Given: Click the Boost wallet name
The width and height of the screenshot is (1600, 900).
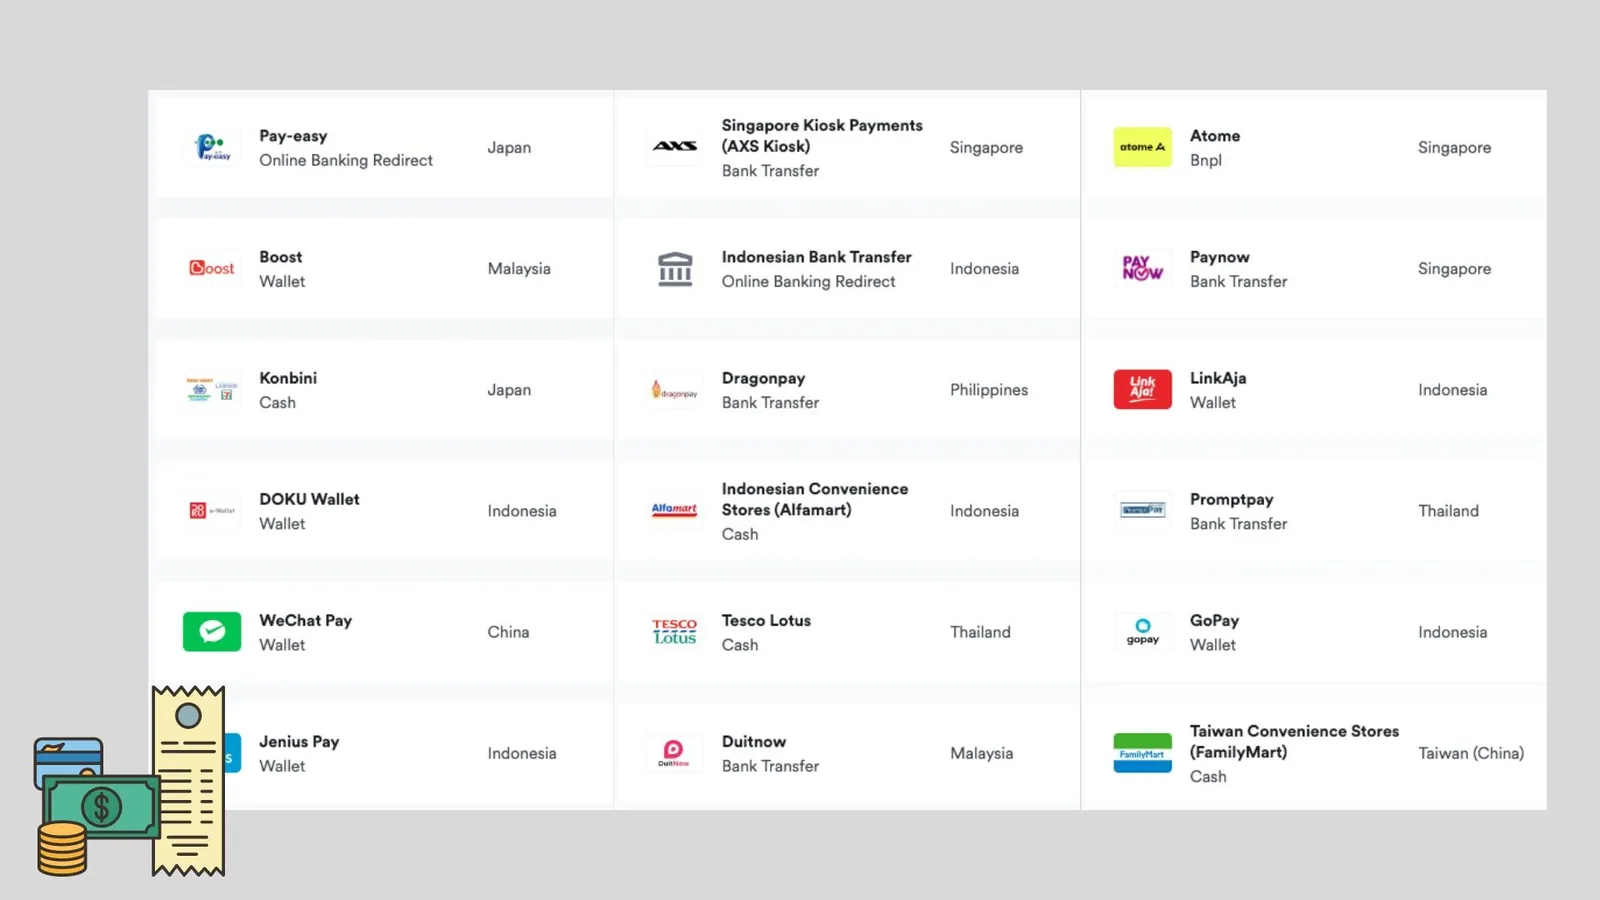Looking at the screenshot, I should click(x=281, y=257).
